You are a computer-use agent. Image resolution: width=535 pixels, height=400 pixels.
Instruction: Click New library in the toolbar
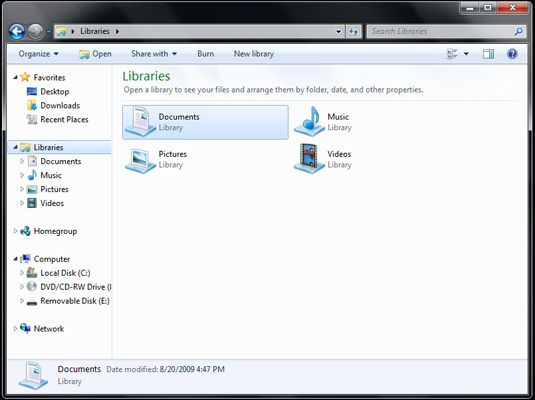[x=254, y=54]
